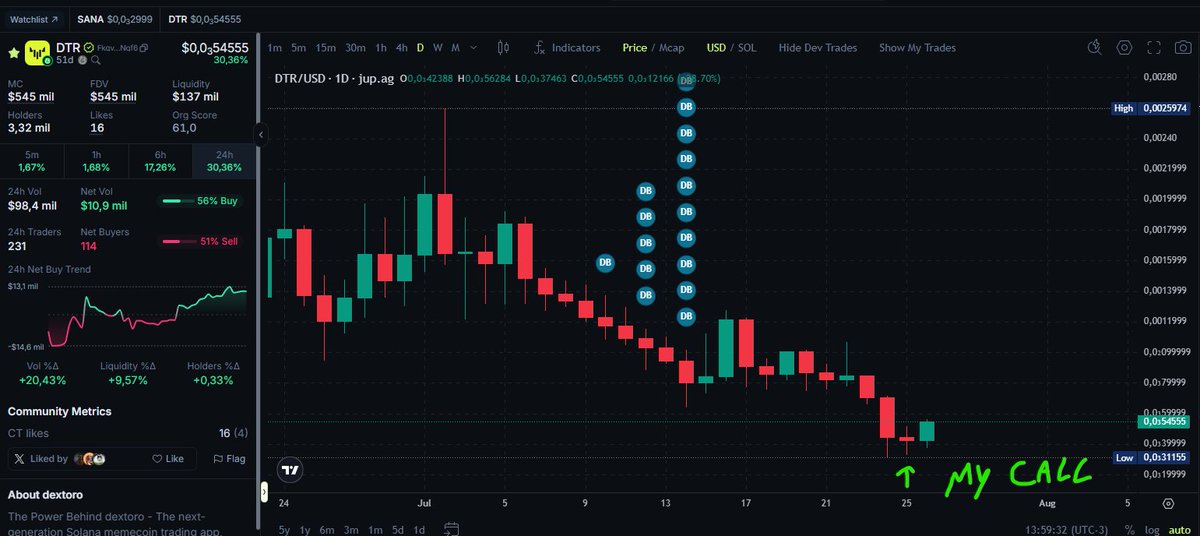Click the High 0,0025974 price label

[1153, 108]
